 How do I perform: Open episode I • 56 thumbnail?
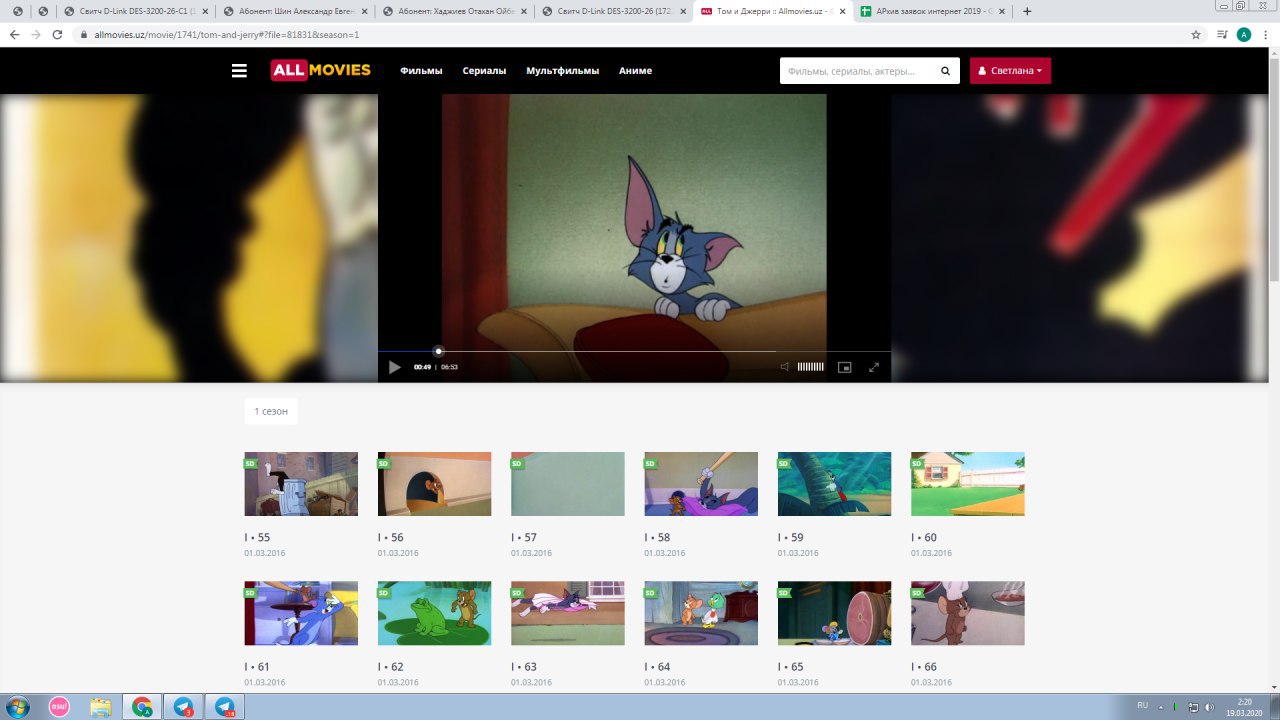(434, 484)
